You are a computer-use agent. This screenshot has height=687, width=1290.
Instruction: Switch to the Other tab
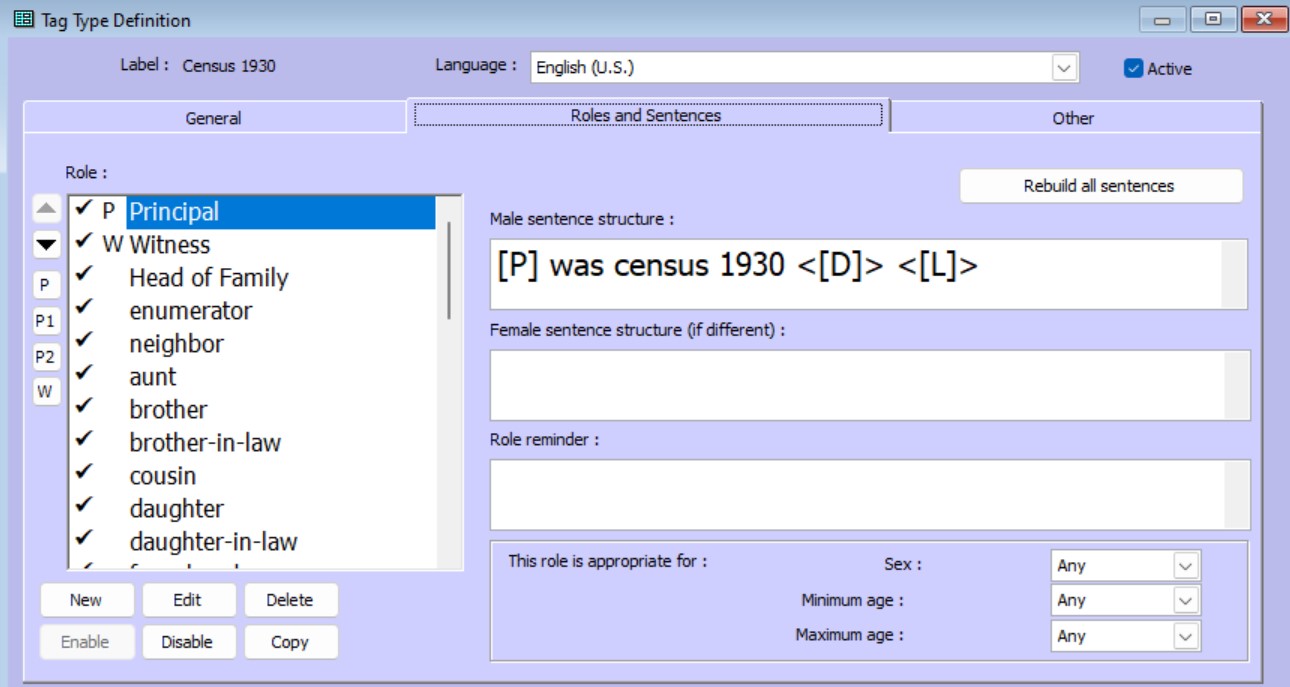[1072, 118]
